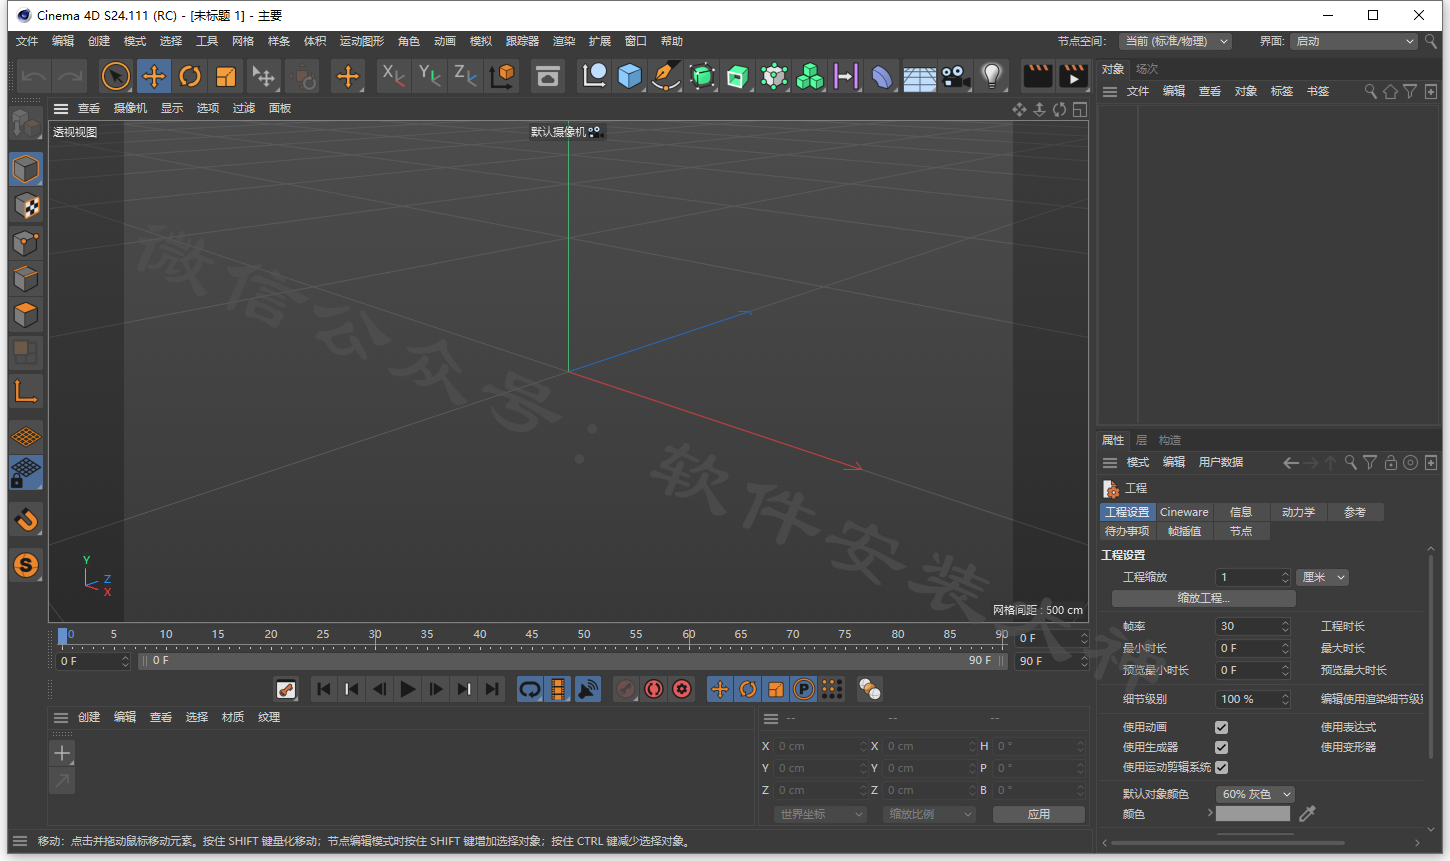Toggle Z axis lock
This screenshot has height=861, width=1450.
tap(466, 76)
